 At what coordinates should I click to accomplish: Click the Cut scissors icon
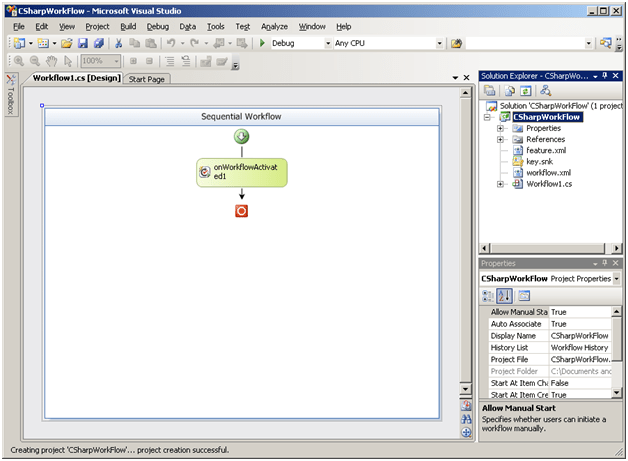[x=119, y=44]
